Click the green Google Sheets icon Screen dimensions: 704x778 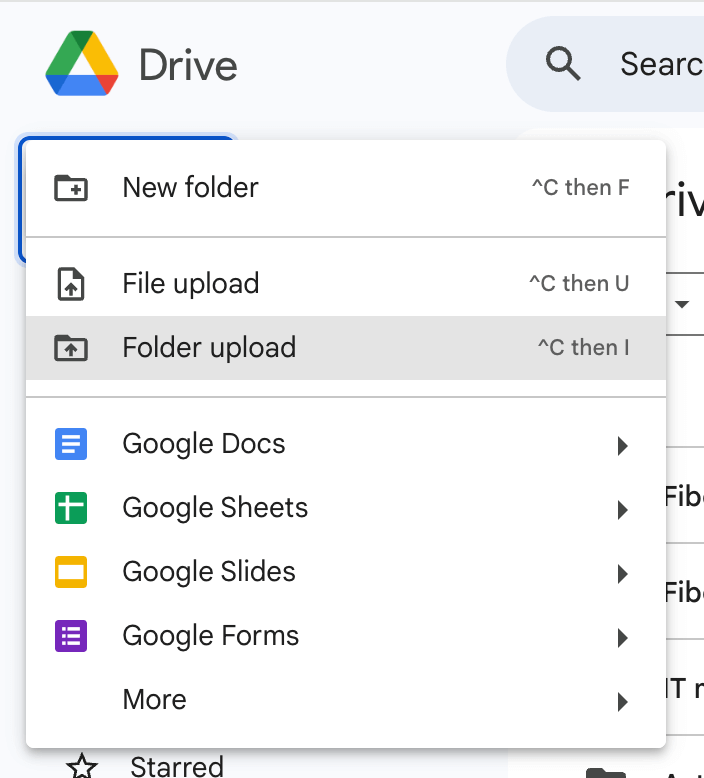(x=71, y=508)
